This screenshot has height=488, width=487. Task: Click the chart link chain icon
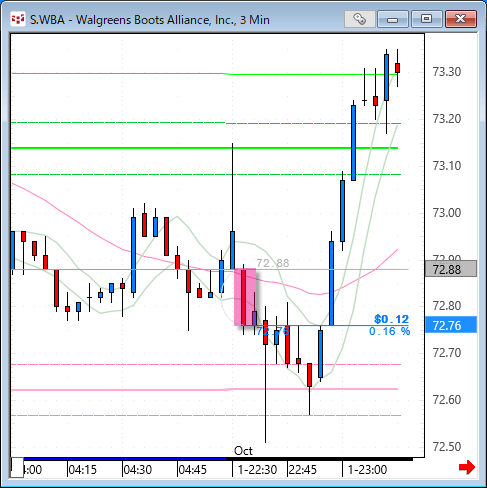(359, 19)
